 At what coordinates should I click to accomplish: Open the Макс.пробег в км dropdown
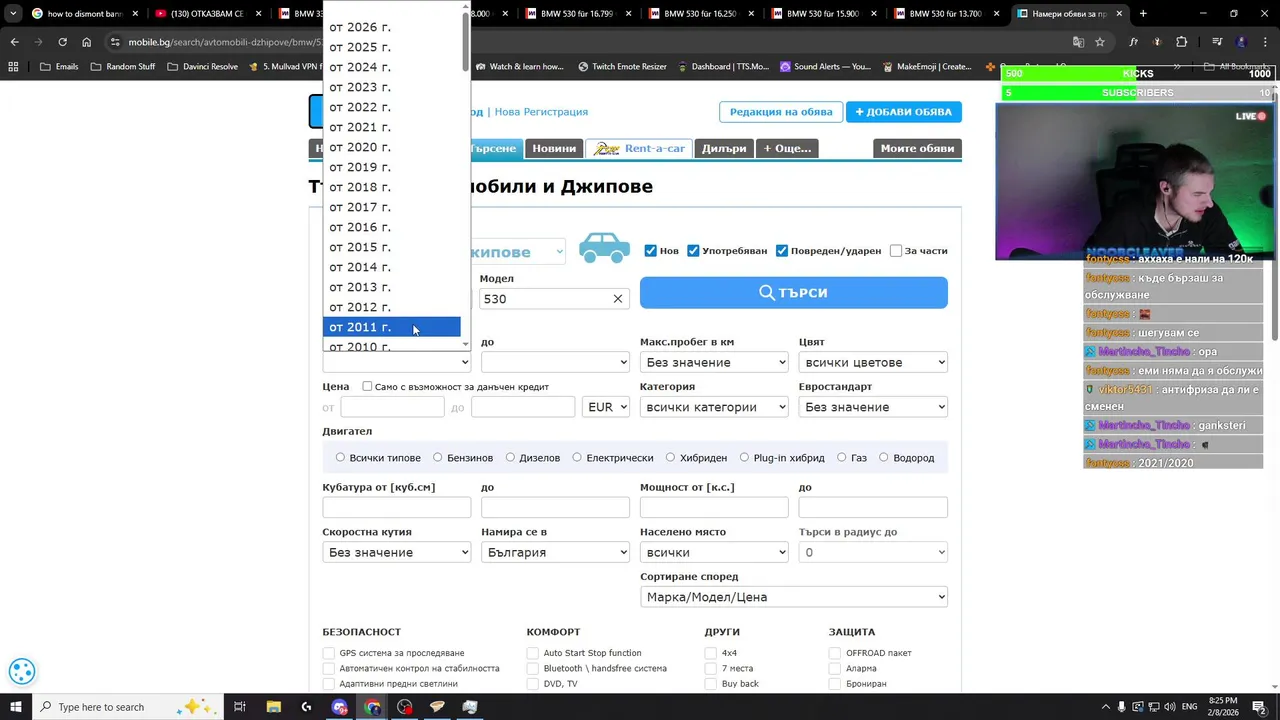pos(714,362)
